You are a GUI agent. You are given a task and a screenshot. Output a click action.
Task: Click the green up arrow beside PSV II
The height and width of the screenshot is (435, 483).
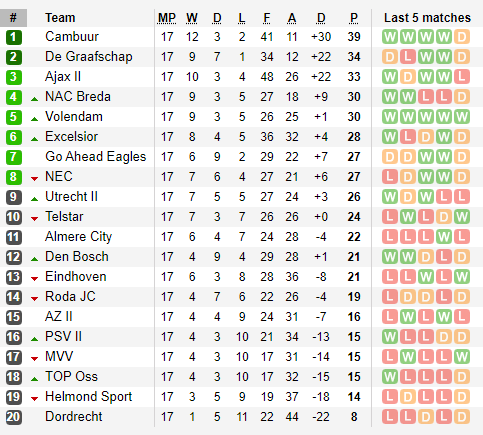[x=34, y=339]
